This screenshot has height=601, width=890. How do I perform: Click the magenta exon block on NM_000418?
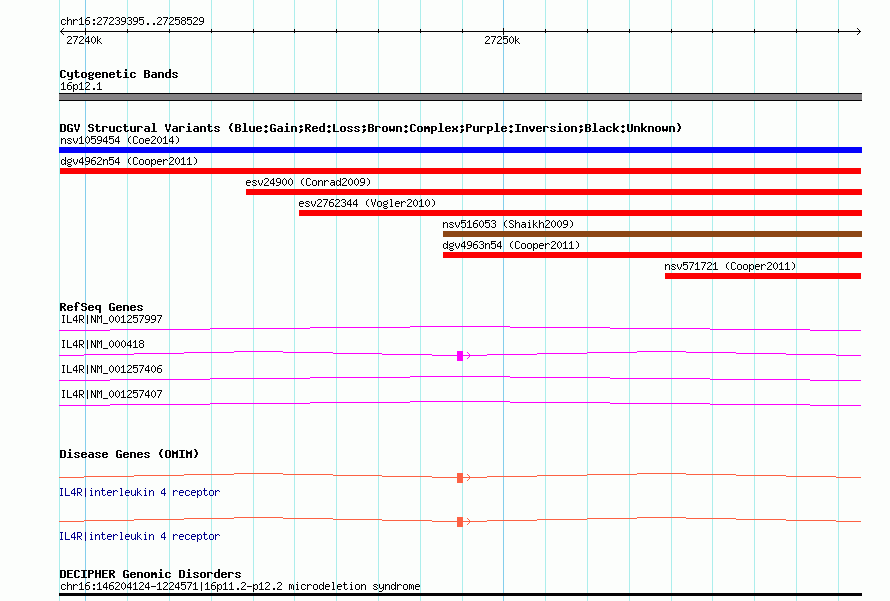click(460, 356)
